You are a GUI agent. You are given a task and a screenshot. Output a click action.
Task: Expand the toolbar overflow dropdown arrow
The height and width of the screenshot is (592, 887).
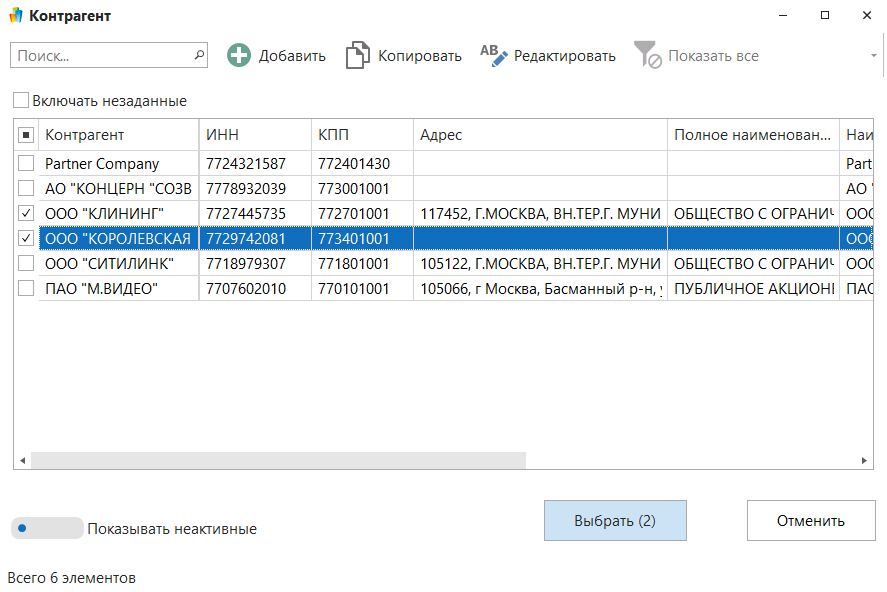(874, 56)
